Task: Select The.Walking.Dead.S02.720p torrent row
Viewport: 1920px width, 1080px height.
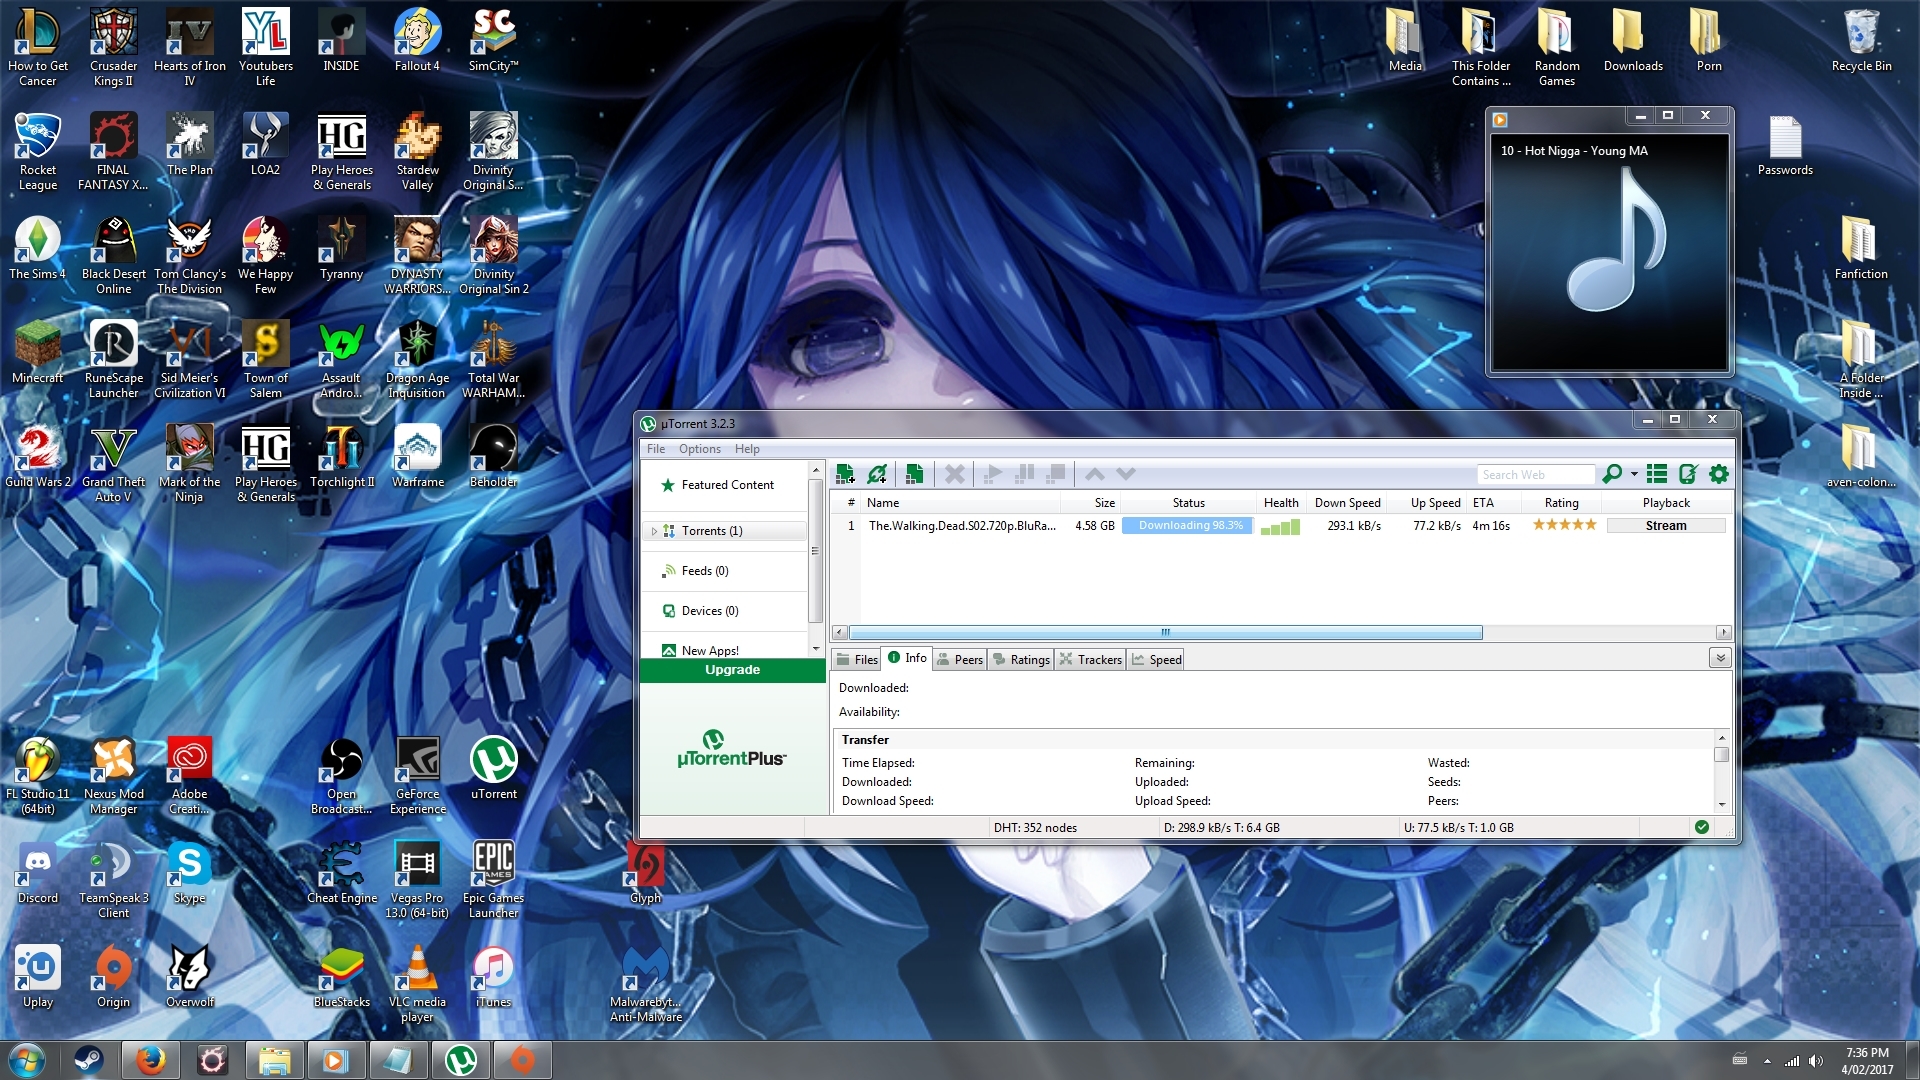Action: (1281, 526)
